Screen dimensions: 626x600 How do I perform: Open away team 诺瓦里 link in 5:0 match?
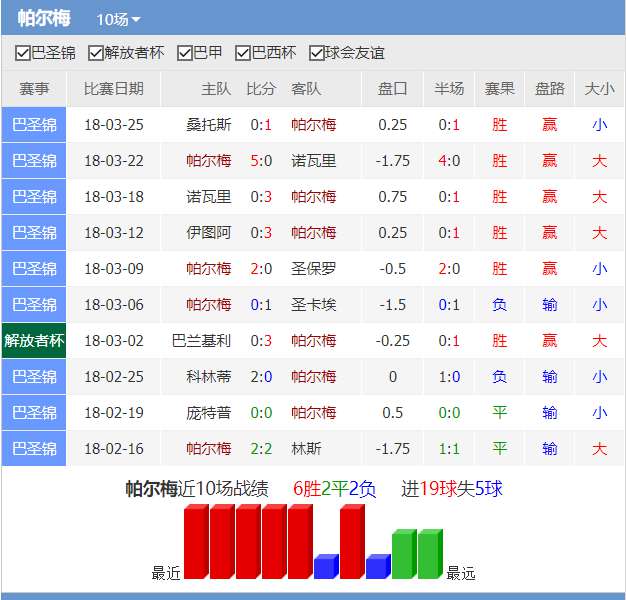click(313, 161)
